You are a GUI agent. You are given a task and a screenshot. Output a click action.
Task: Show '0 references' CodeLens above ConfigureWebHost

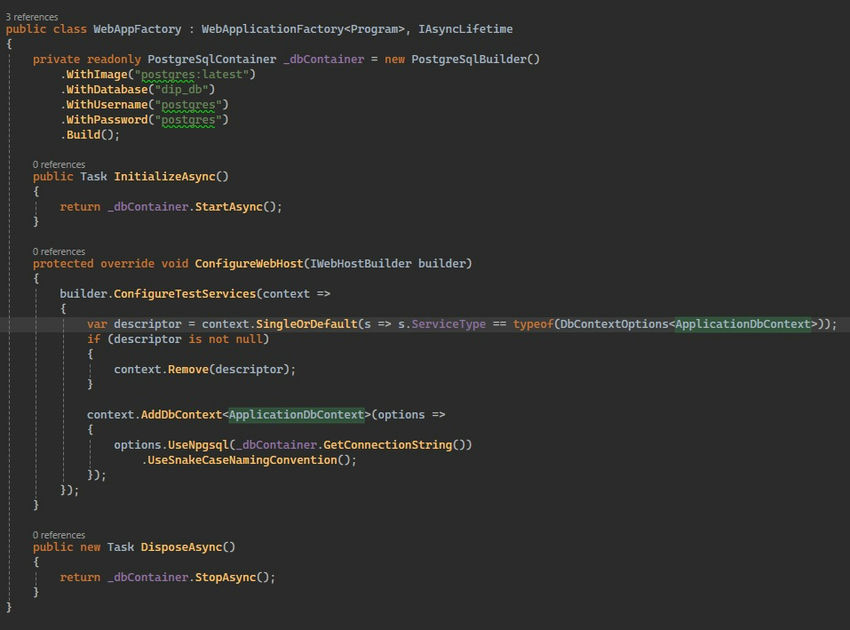click(x=59, y=252)
